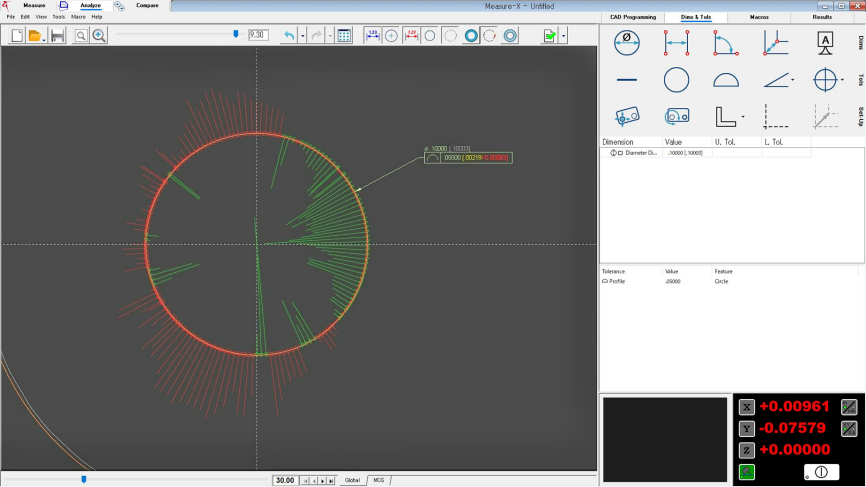Viewport: 866px width, 487px height.
Task: Toggle the deviation whisker circle button
Action: (x=490, y=36)
